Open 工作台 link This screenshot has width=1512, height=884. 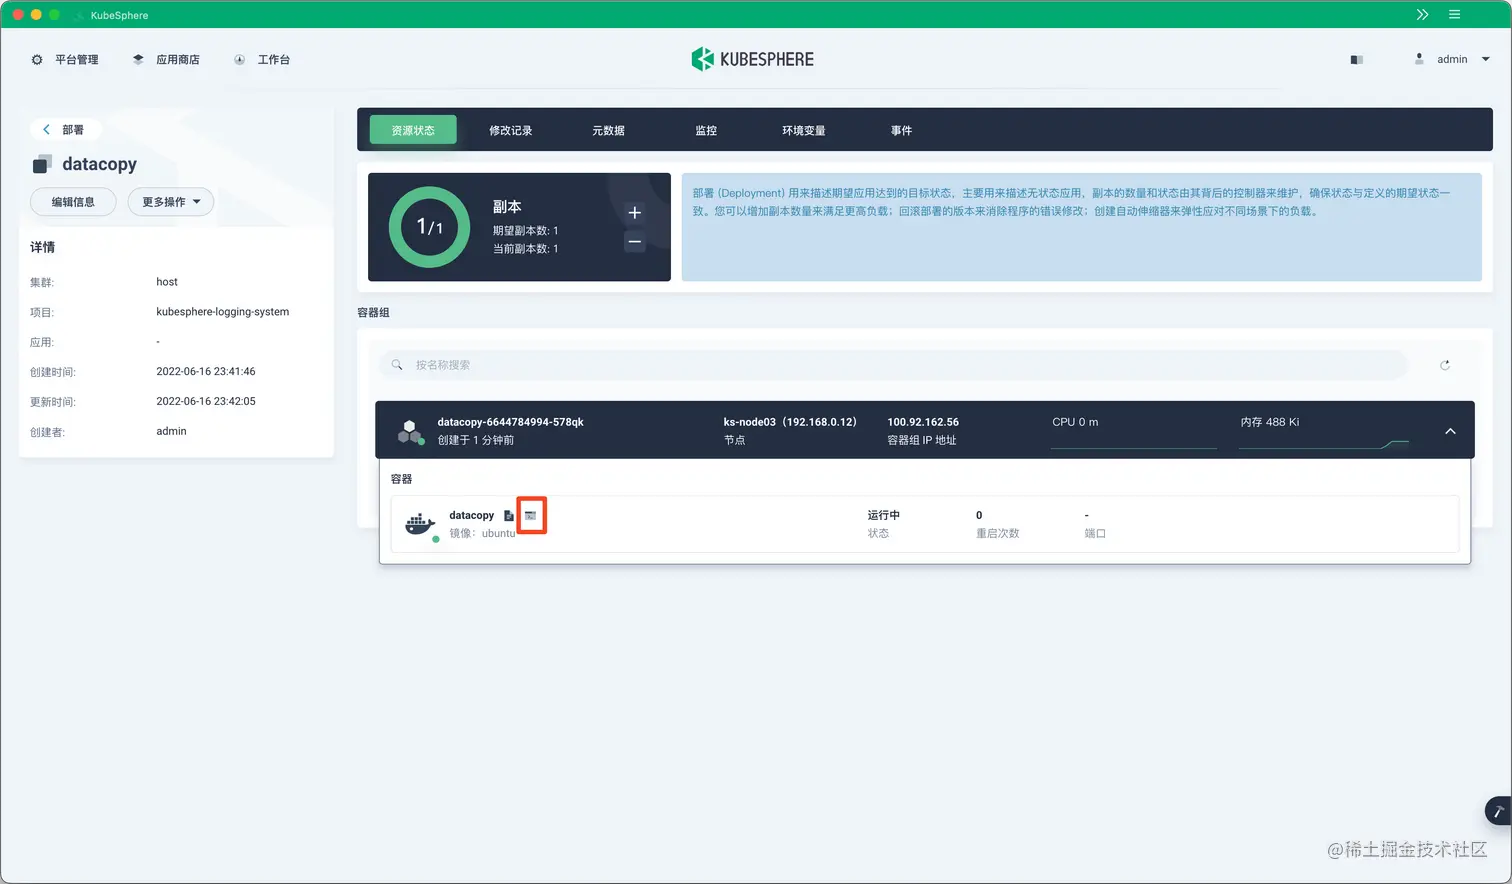274,60
